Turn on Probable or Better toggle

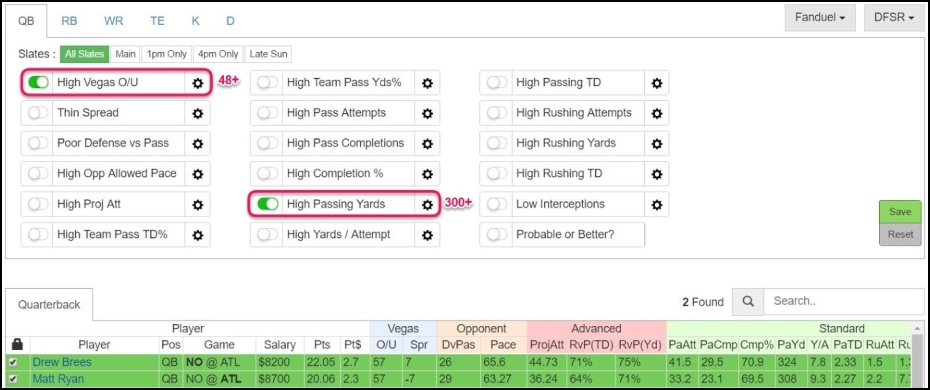tap(497, 234)
